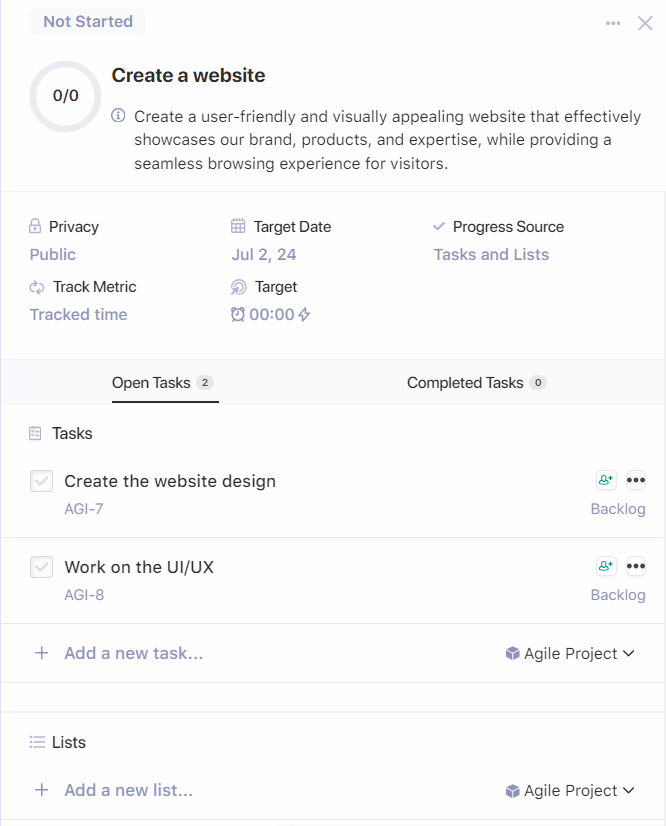Viewport: 666px width, 826px height.
Task: Click the info icon beside the description
Action: click(118, 116)
